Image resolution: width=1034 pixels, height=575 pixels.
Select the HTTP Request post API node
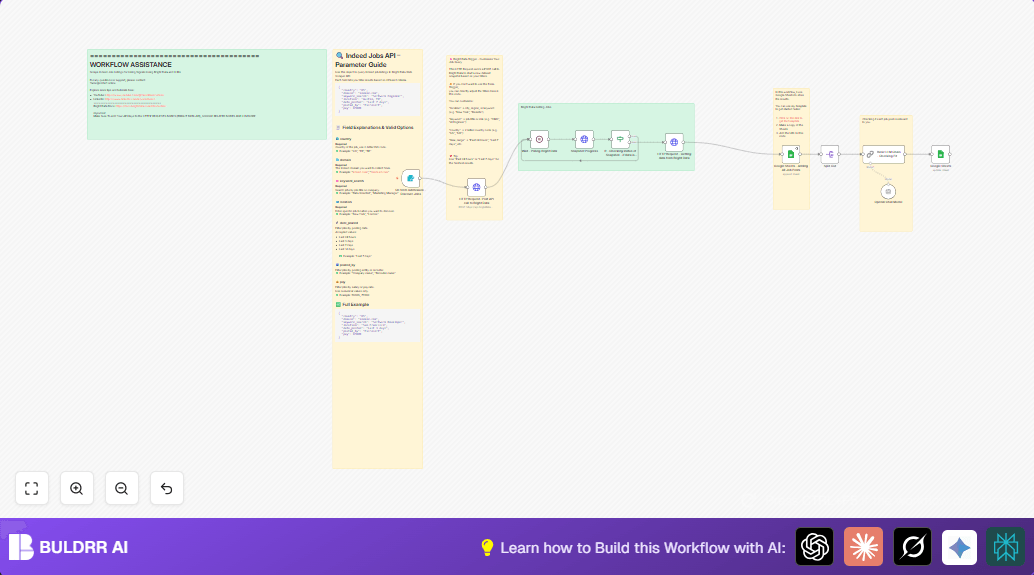[x=476, y=187]
